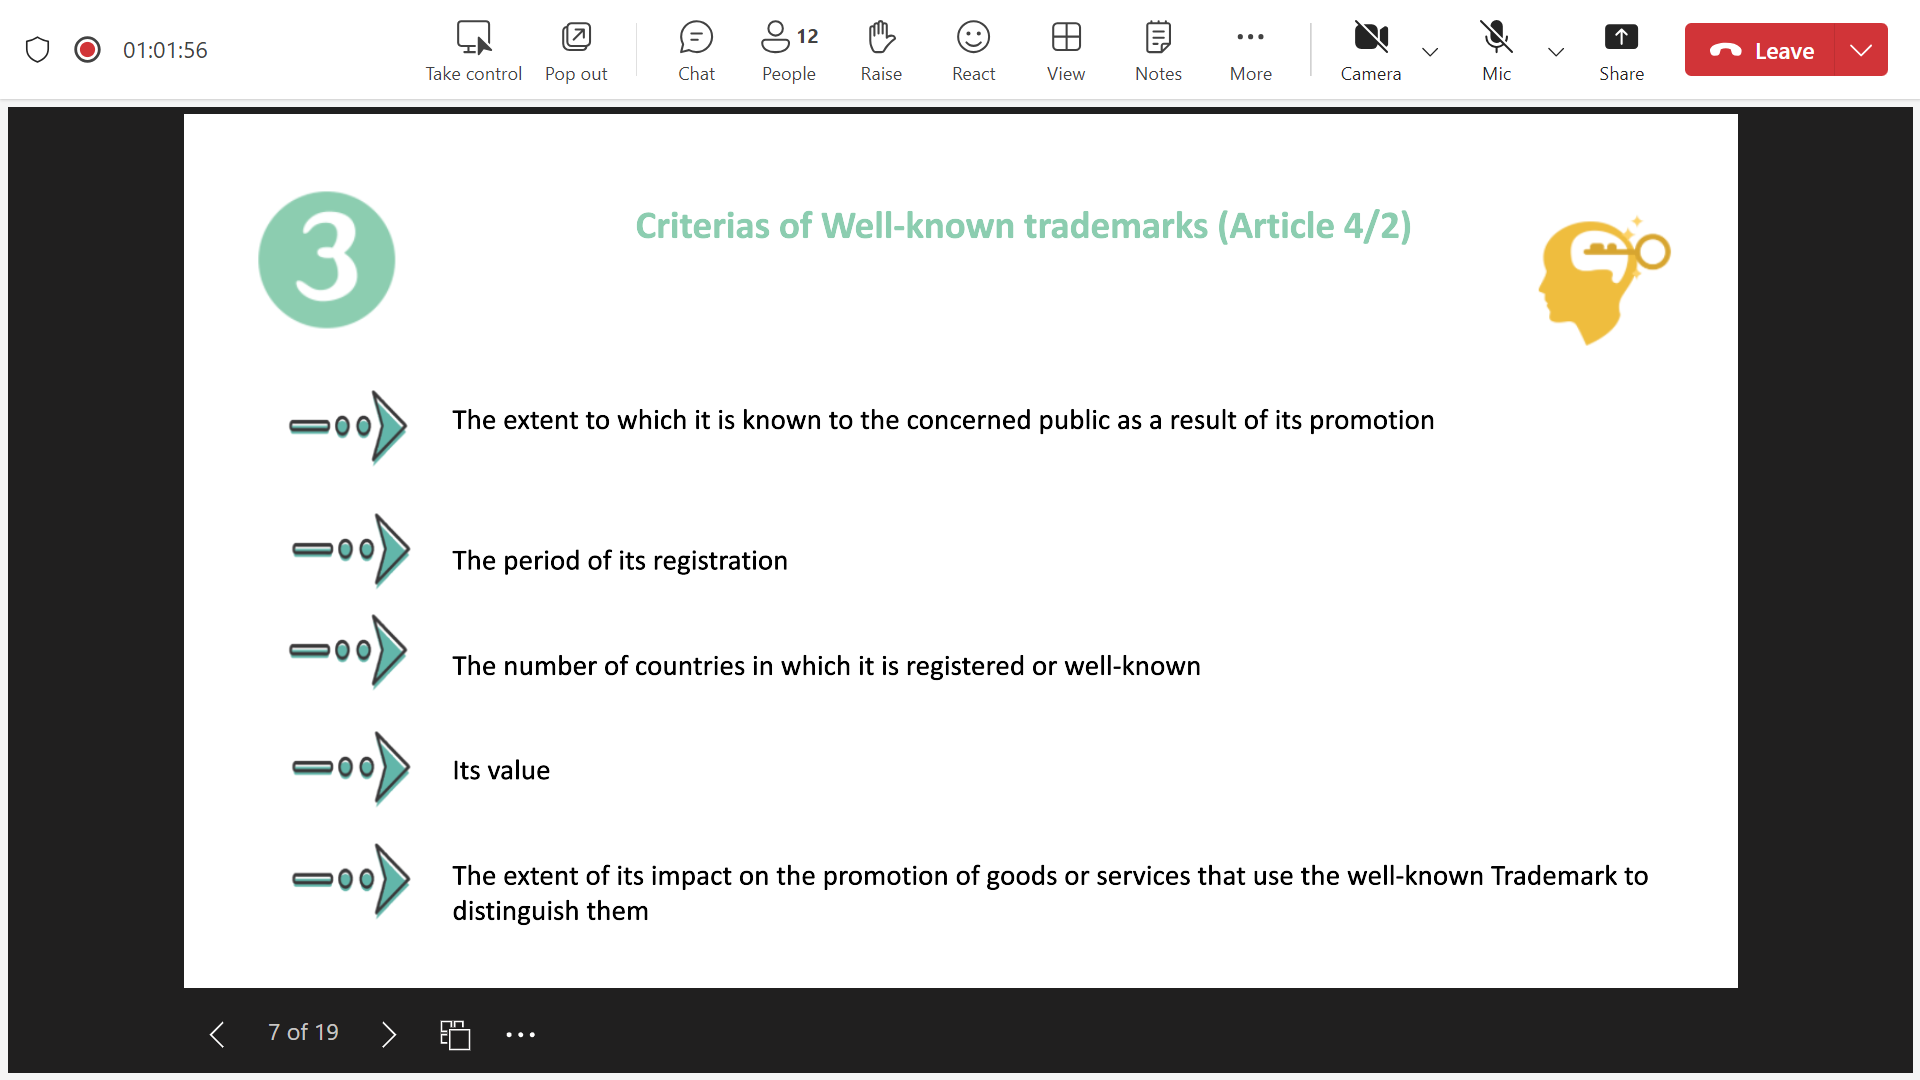Open the View layout menu
This screenshot has height=1080, width=1920.
click(x=1066, y=50)
